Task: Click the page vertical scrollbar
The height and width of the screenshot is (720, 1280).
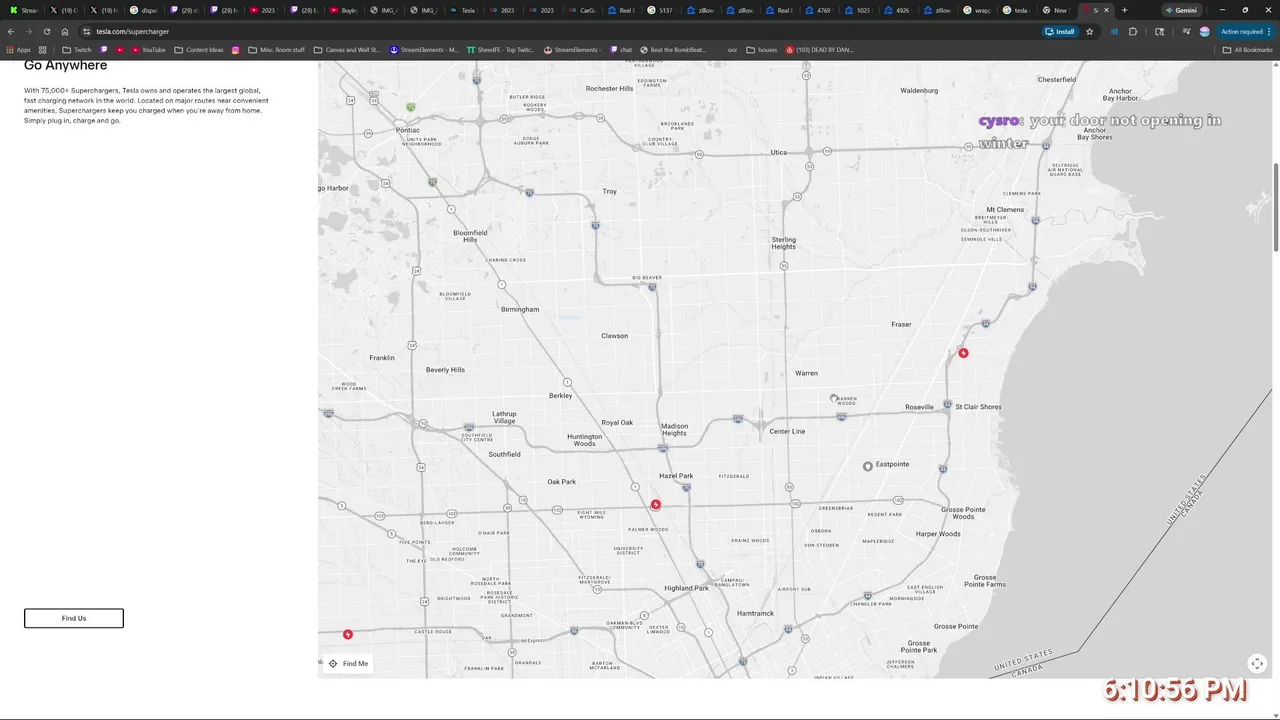Action: point(1275,206)
